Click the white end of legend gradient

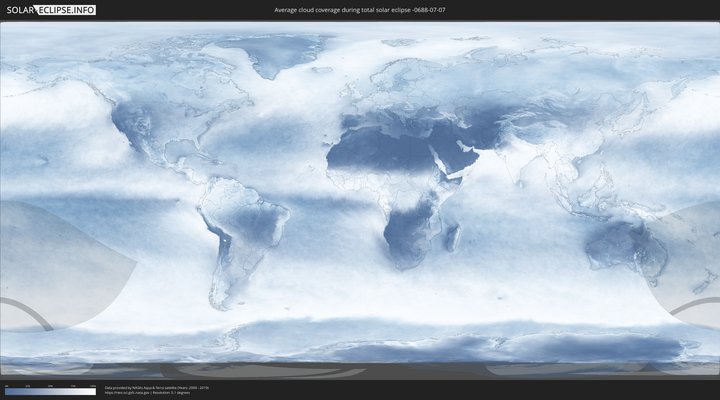pos(92,391)
